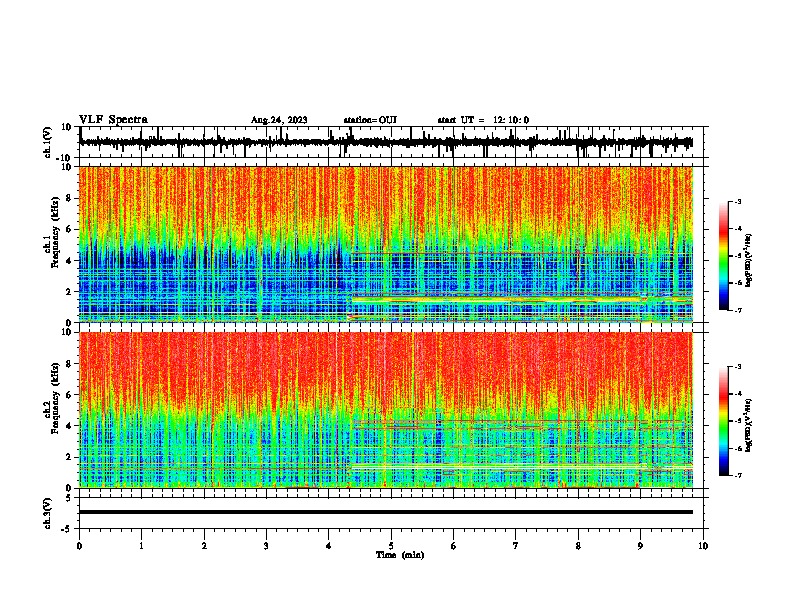Click the "-7" label on ch.1 colorbar
The height and width of the screenshot is (612, 792).
click(x=737, y=310)
